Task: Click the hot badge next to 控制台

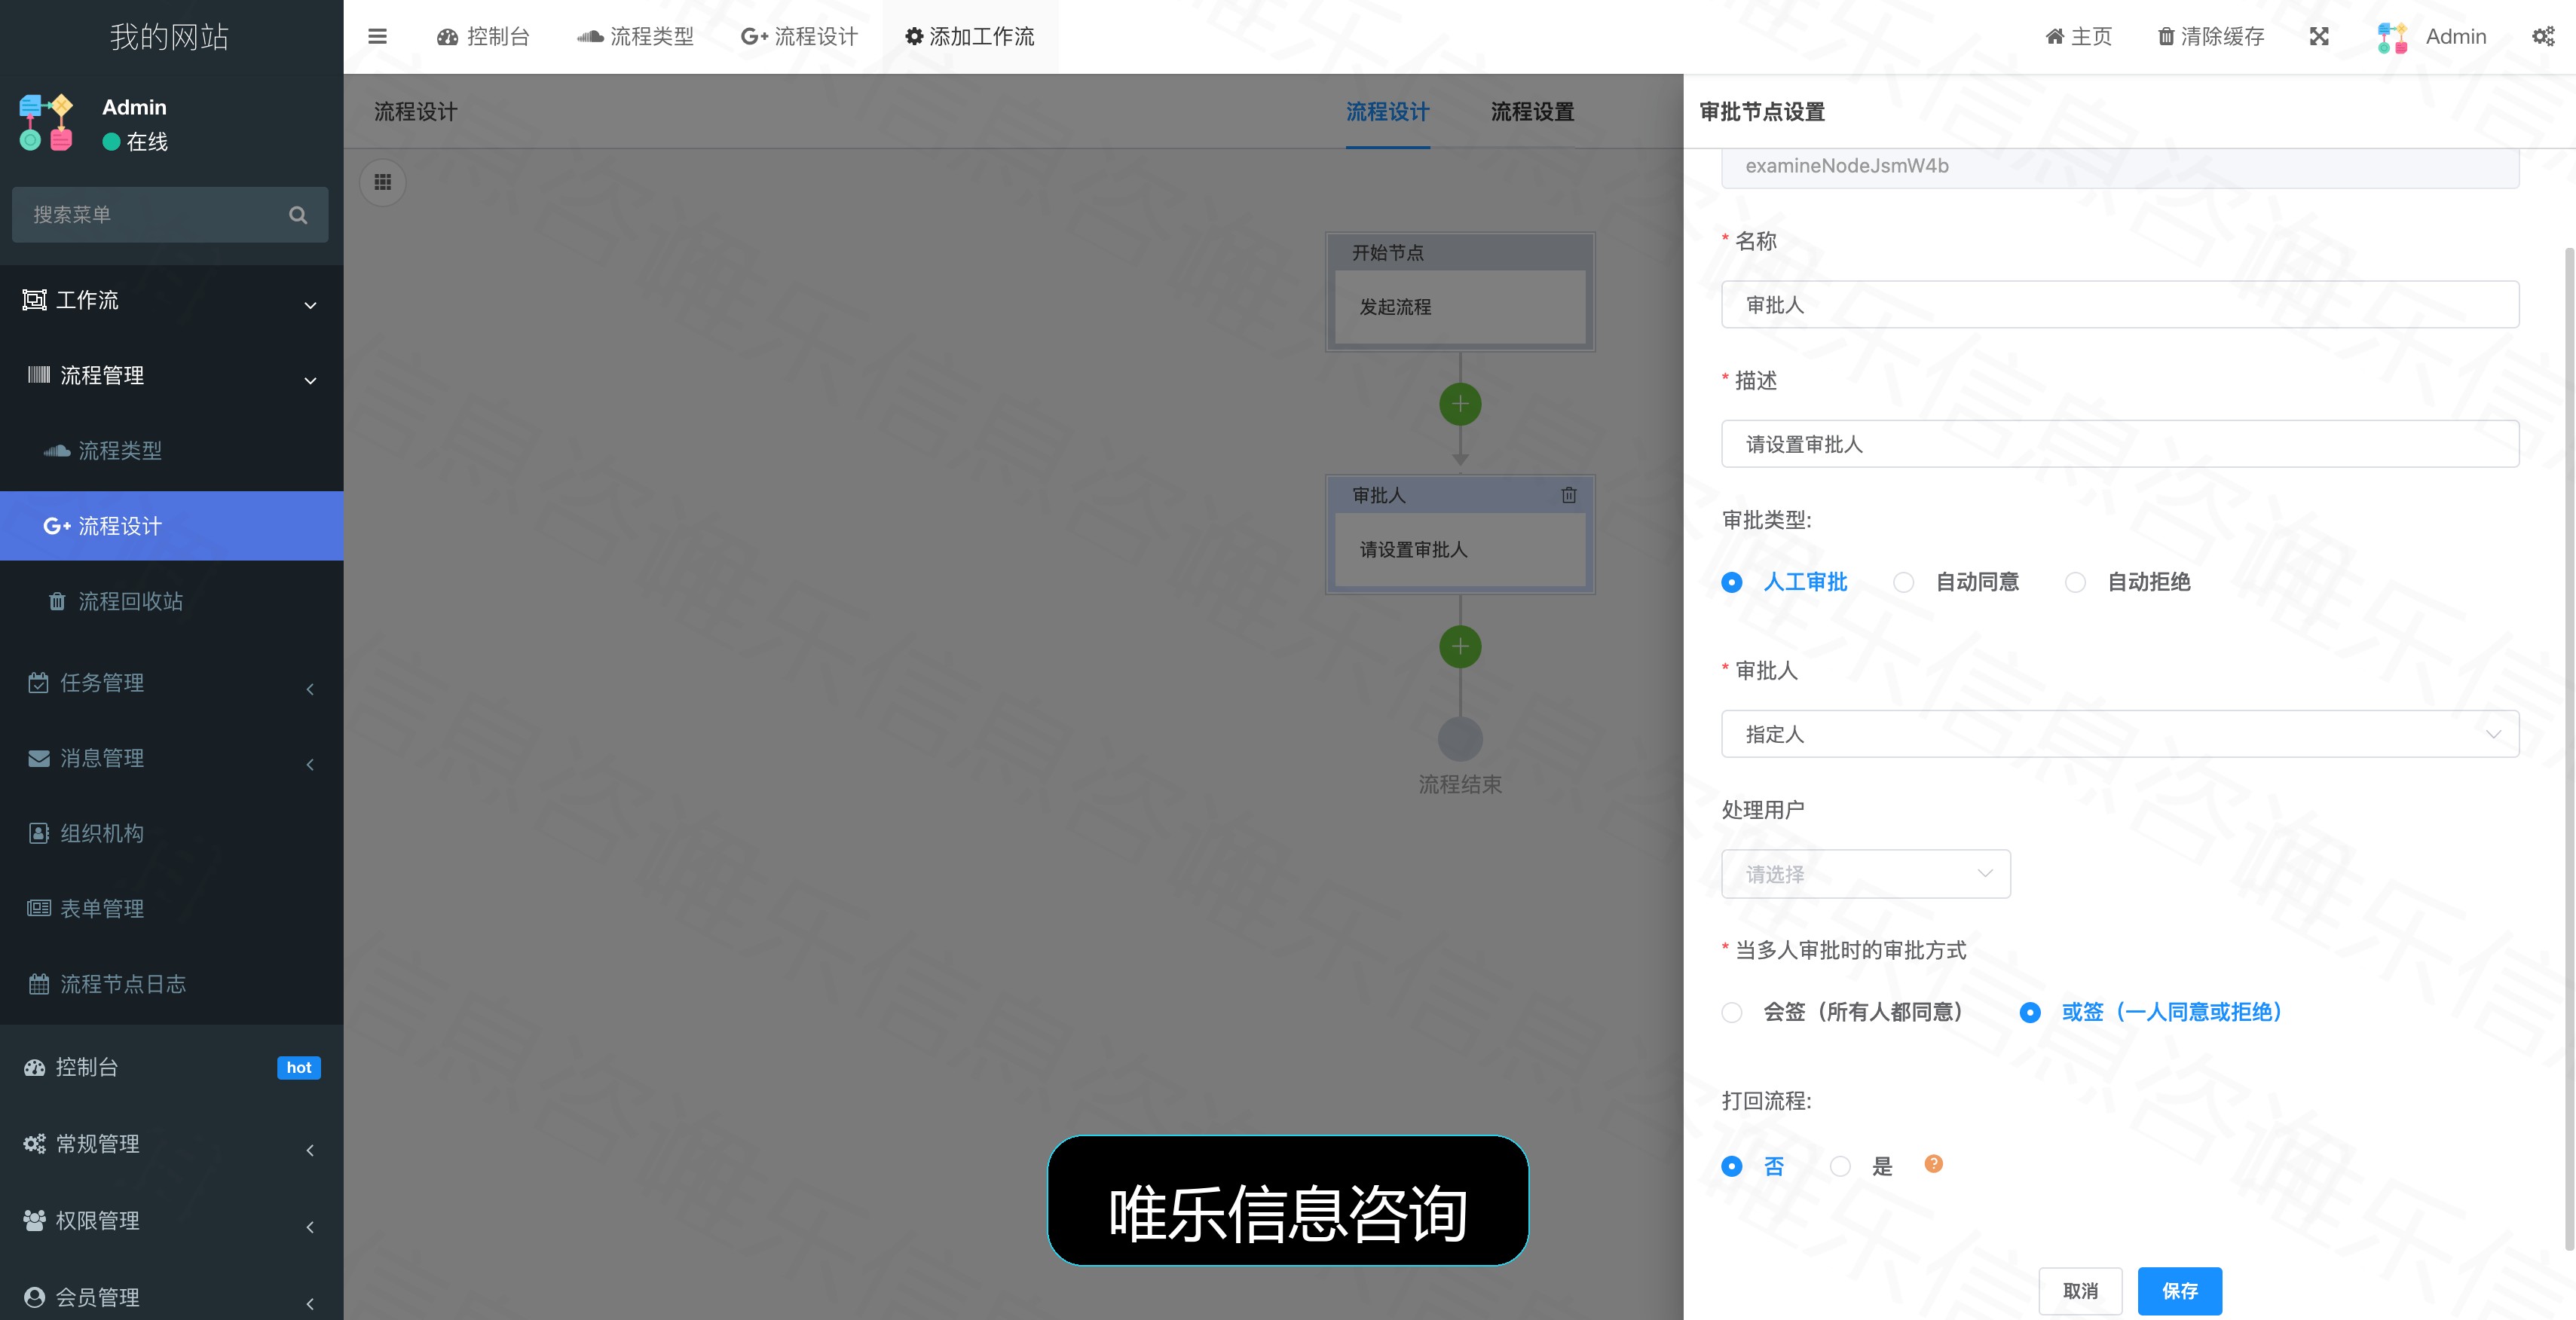Action: 299,1067
